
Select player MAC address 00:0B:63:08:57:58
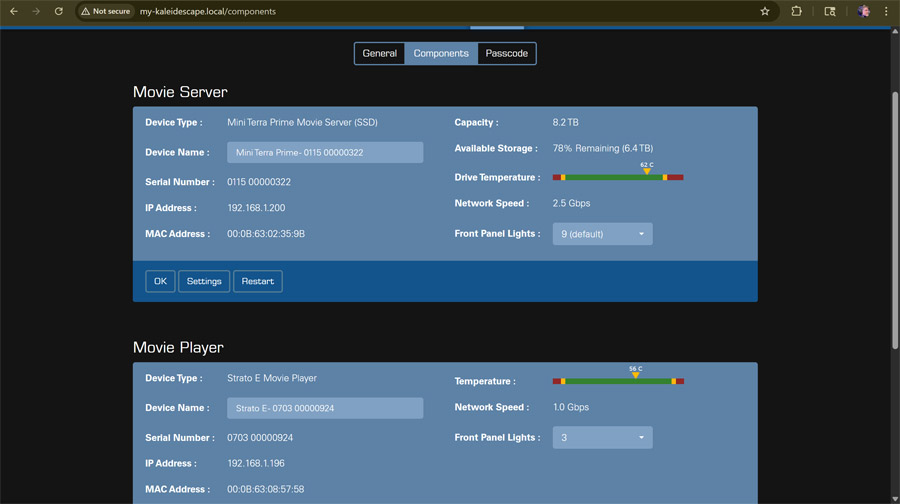(266, 489)
